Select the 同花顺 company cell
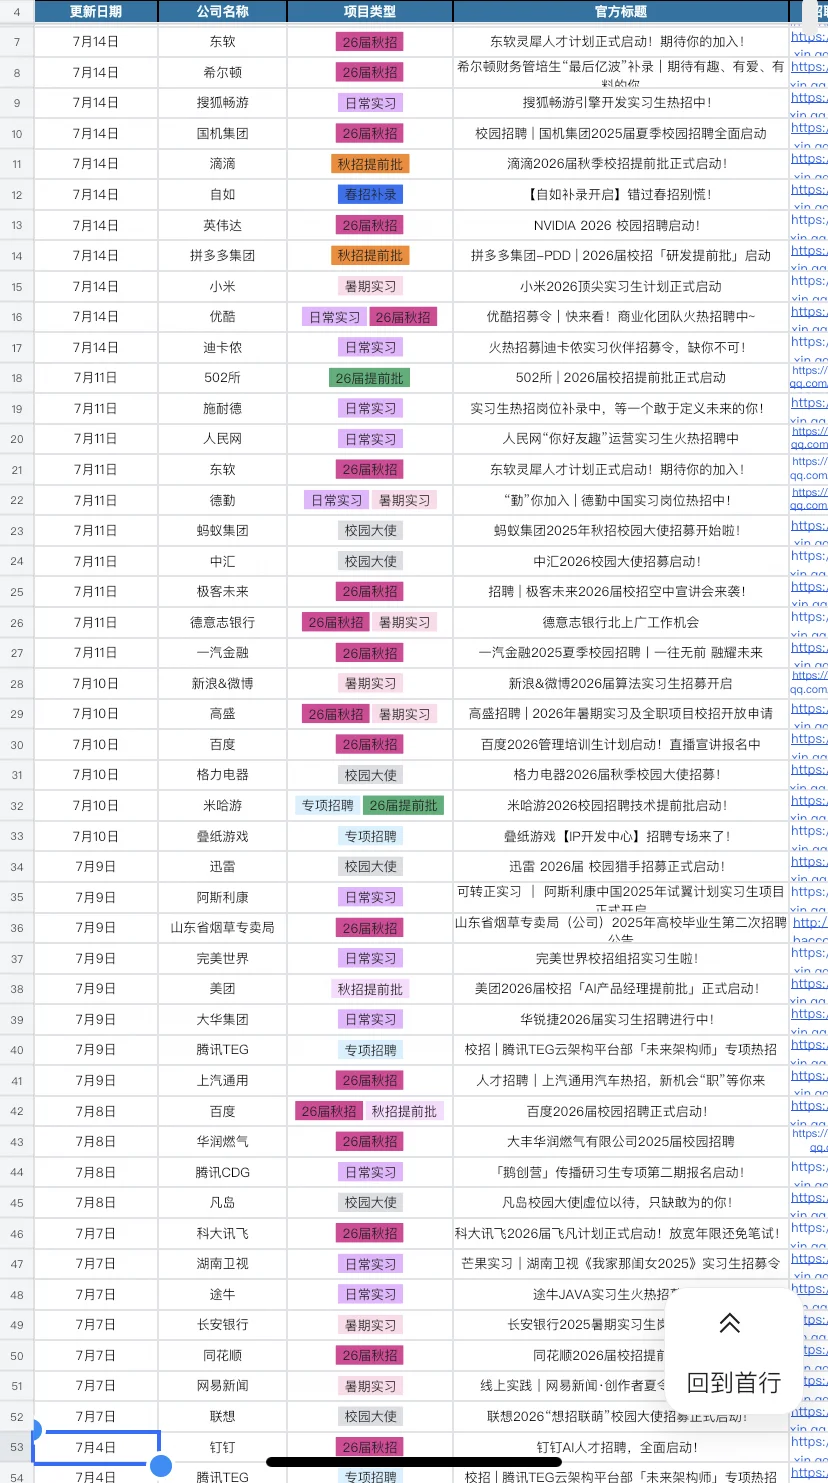Viewport: 828px width, 1483px height. point(223,1355)
